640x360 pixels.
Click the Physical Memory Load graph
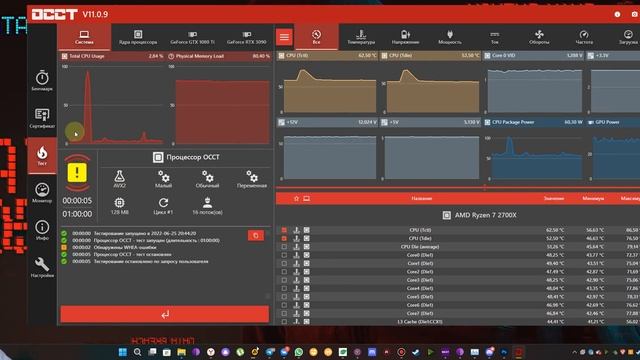point(220,99)
